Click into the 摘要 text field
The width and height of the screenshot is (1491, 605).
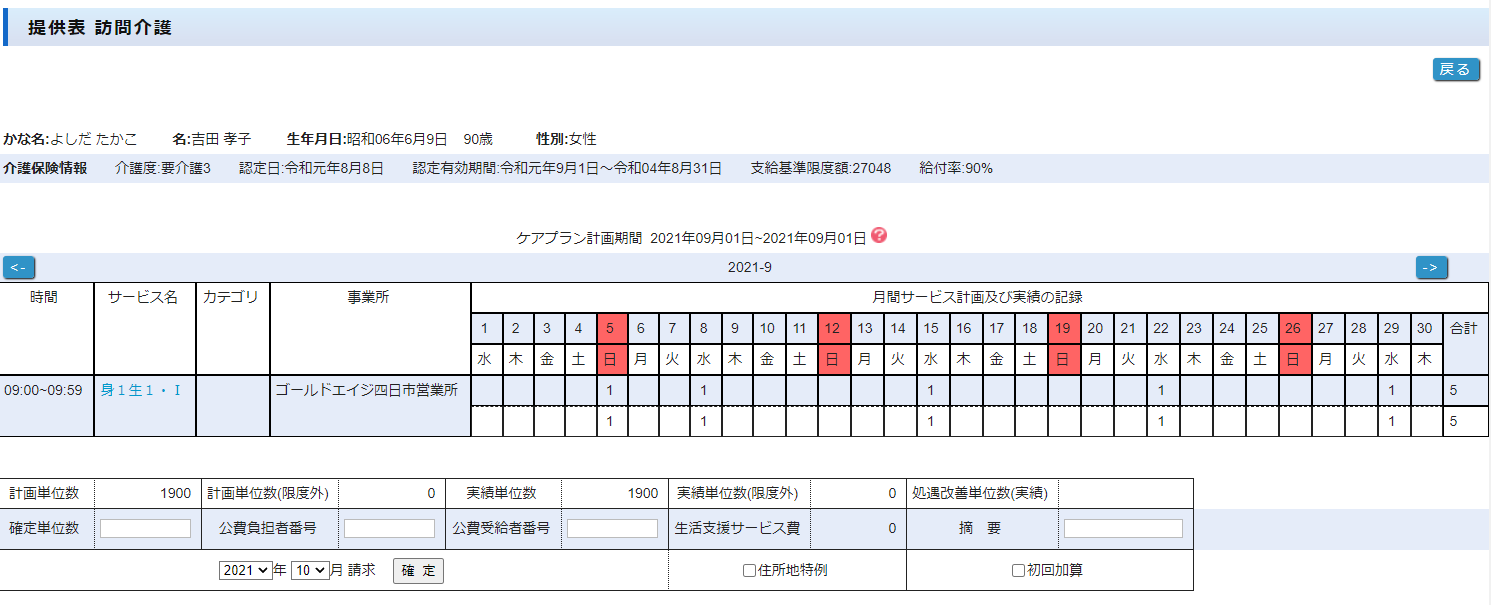(1122, 528)
